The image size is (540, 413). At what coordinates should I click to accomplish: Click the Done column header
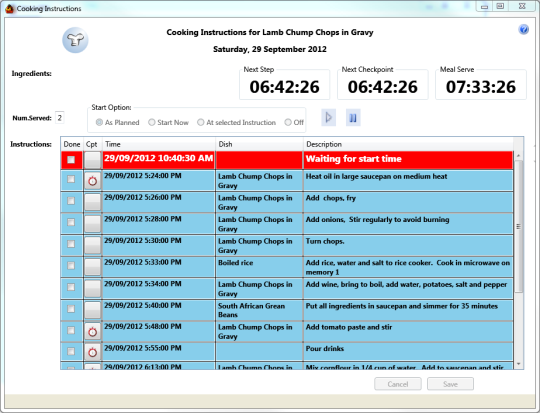[72, 144]
